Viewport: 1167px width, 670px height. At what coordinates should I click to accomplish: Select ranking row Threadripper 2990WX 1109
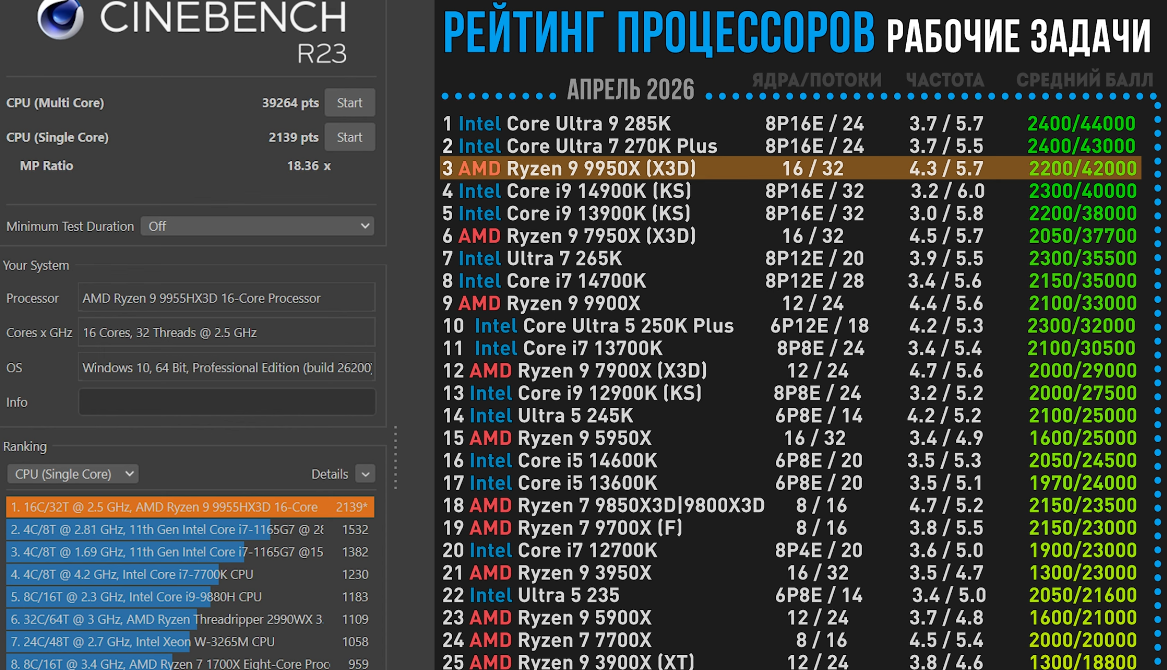190,619
